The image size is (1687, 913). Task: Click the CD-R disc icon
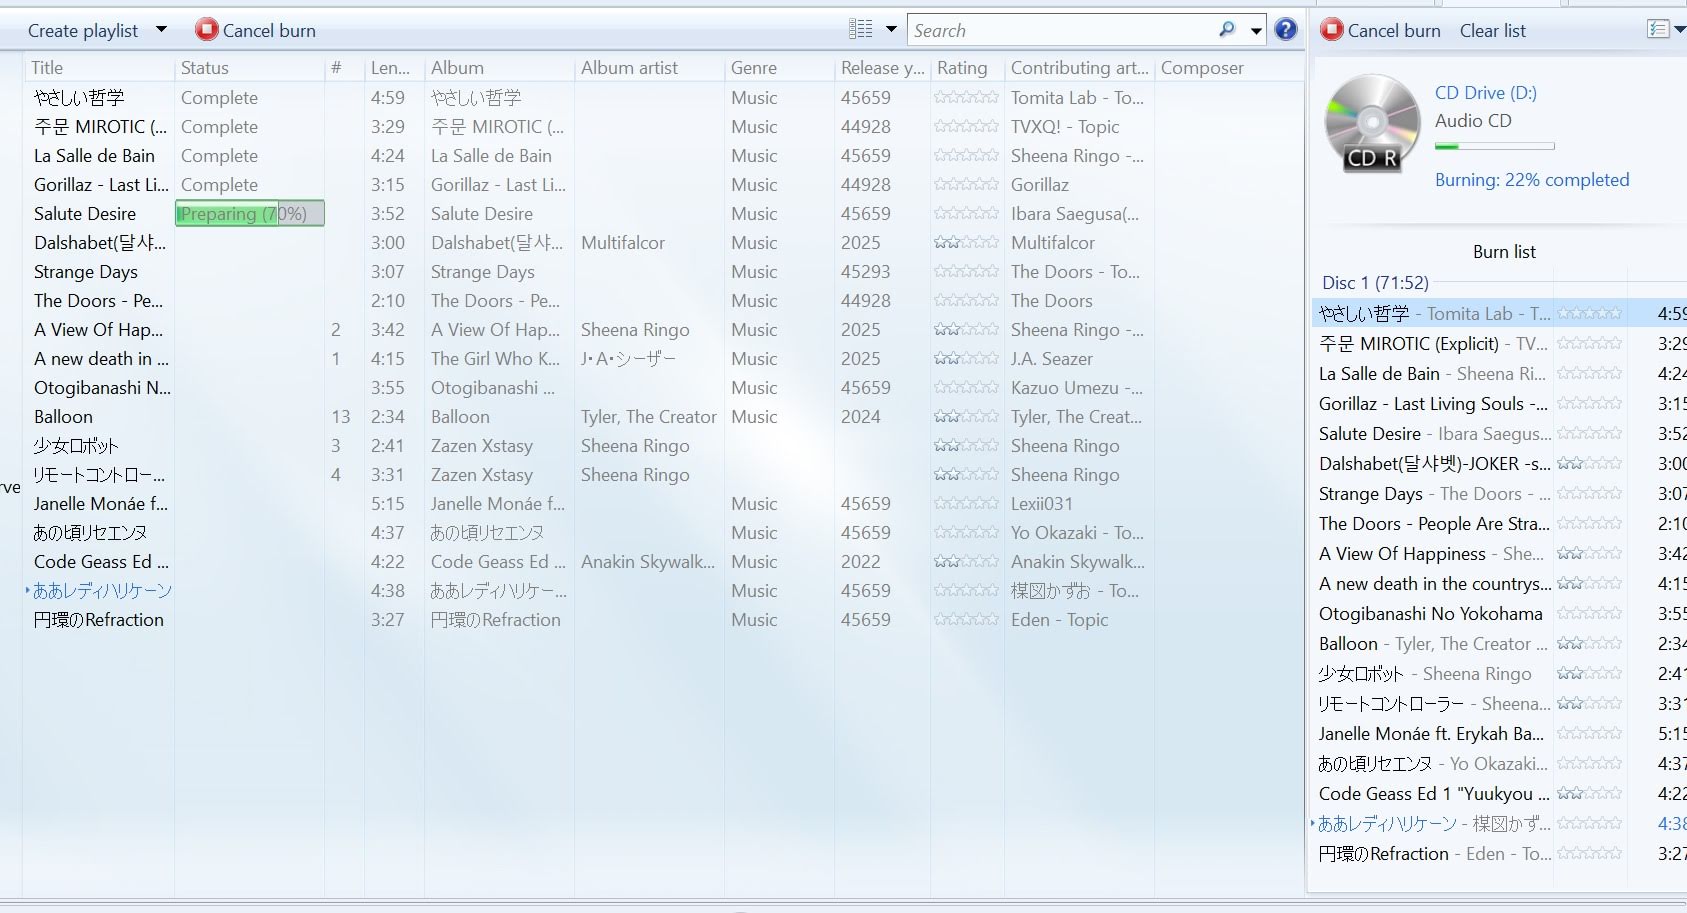coord(1372,123)
